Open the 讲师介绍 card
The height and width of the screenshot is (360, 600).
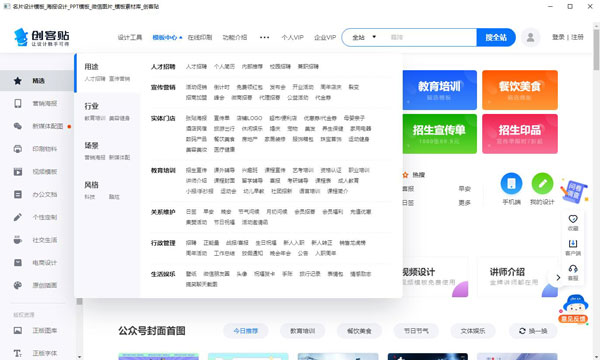pos(517,277)
